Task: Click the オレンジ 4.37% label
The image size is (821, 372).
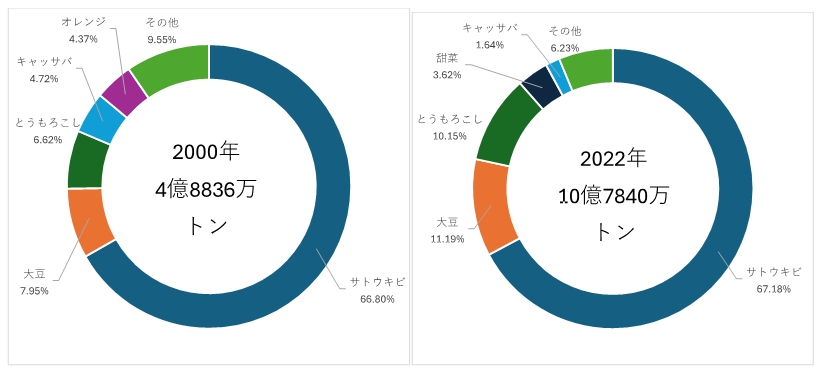Action: click(x=83, y=30)
